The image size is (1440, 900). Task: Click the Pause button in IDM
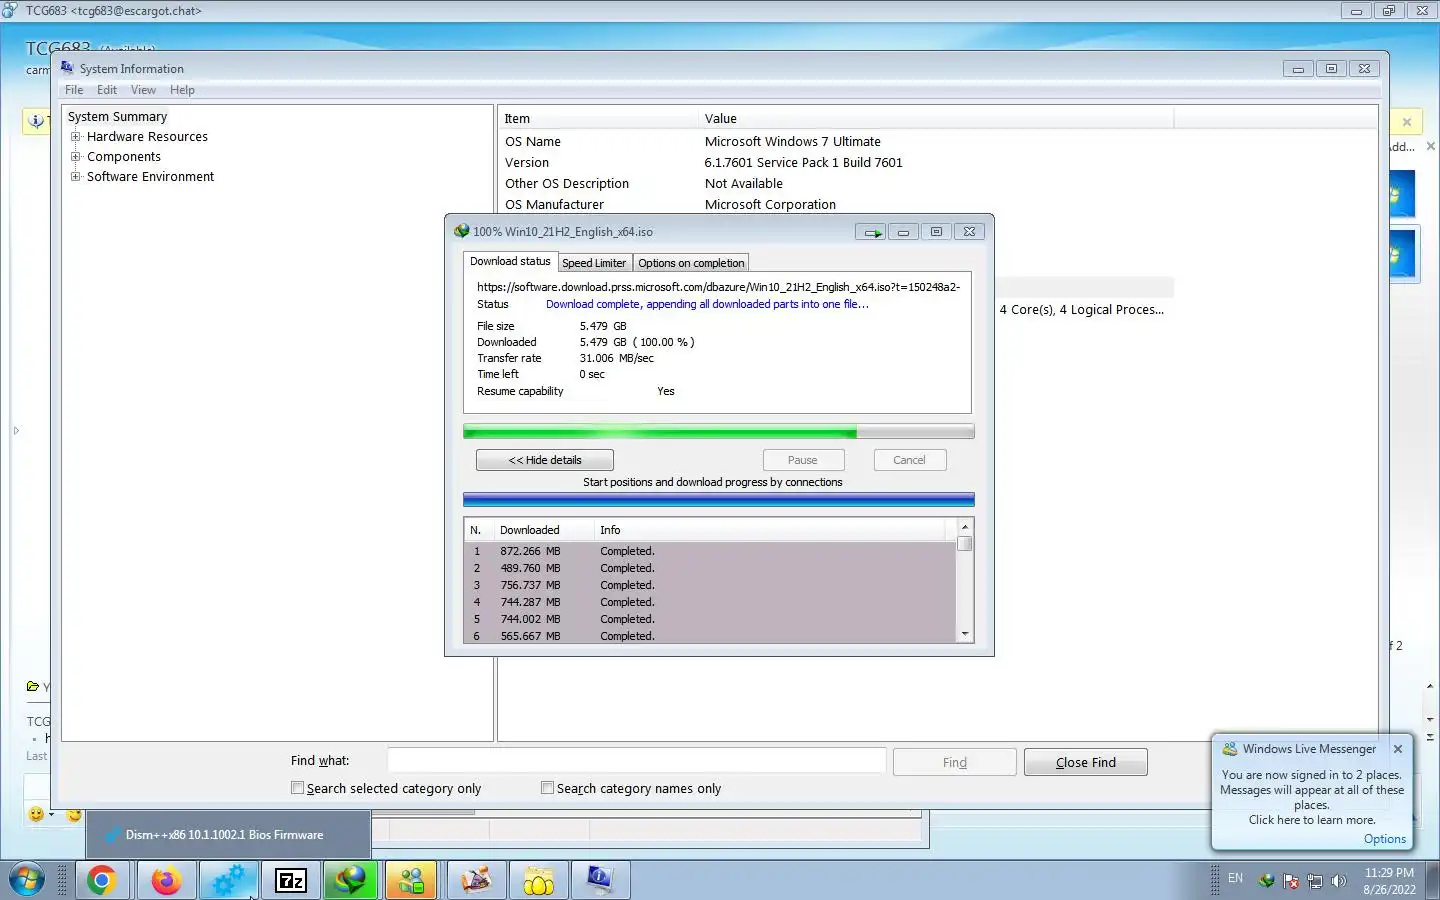[x=803, y=460]
